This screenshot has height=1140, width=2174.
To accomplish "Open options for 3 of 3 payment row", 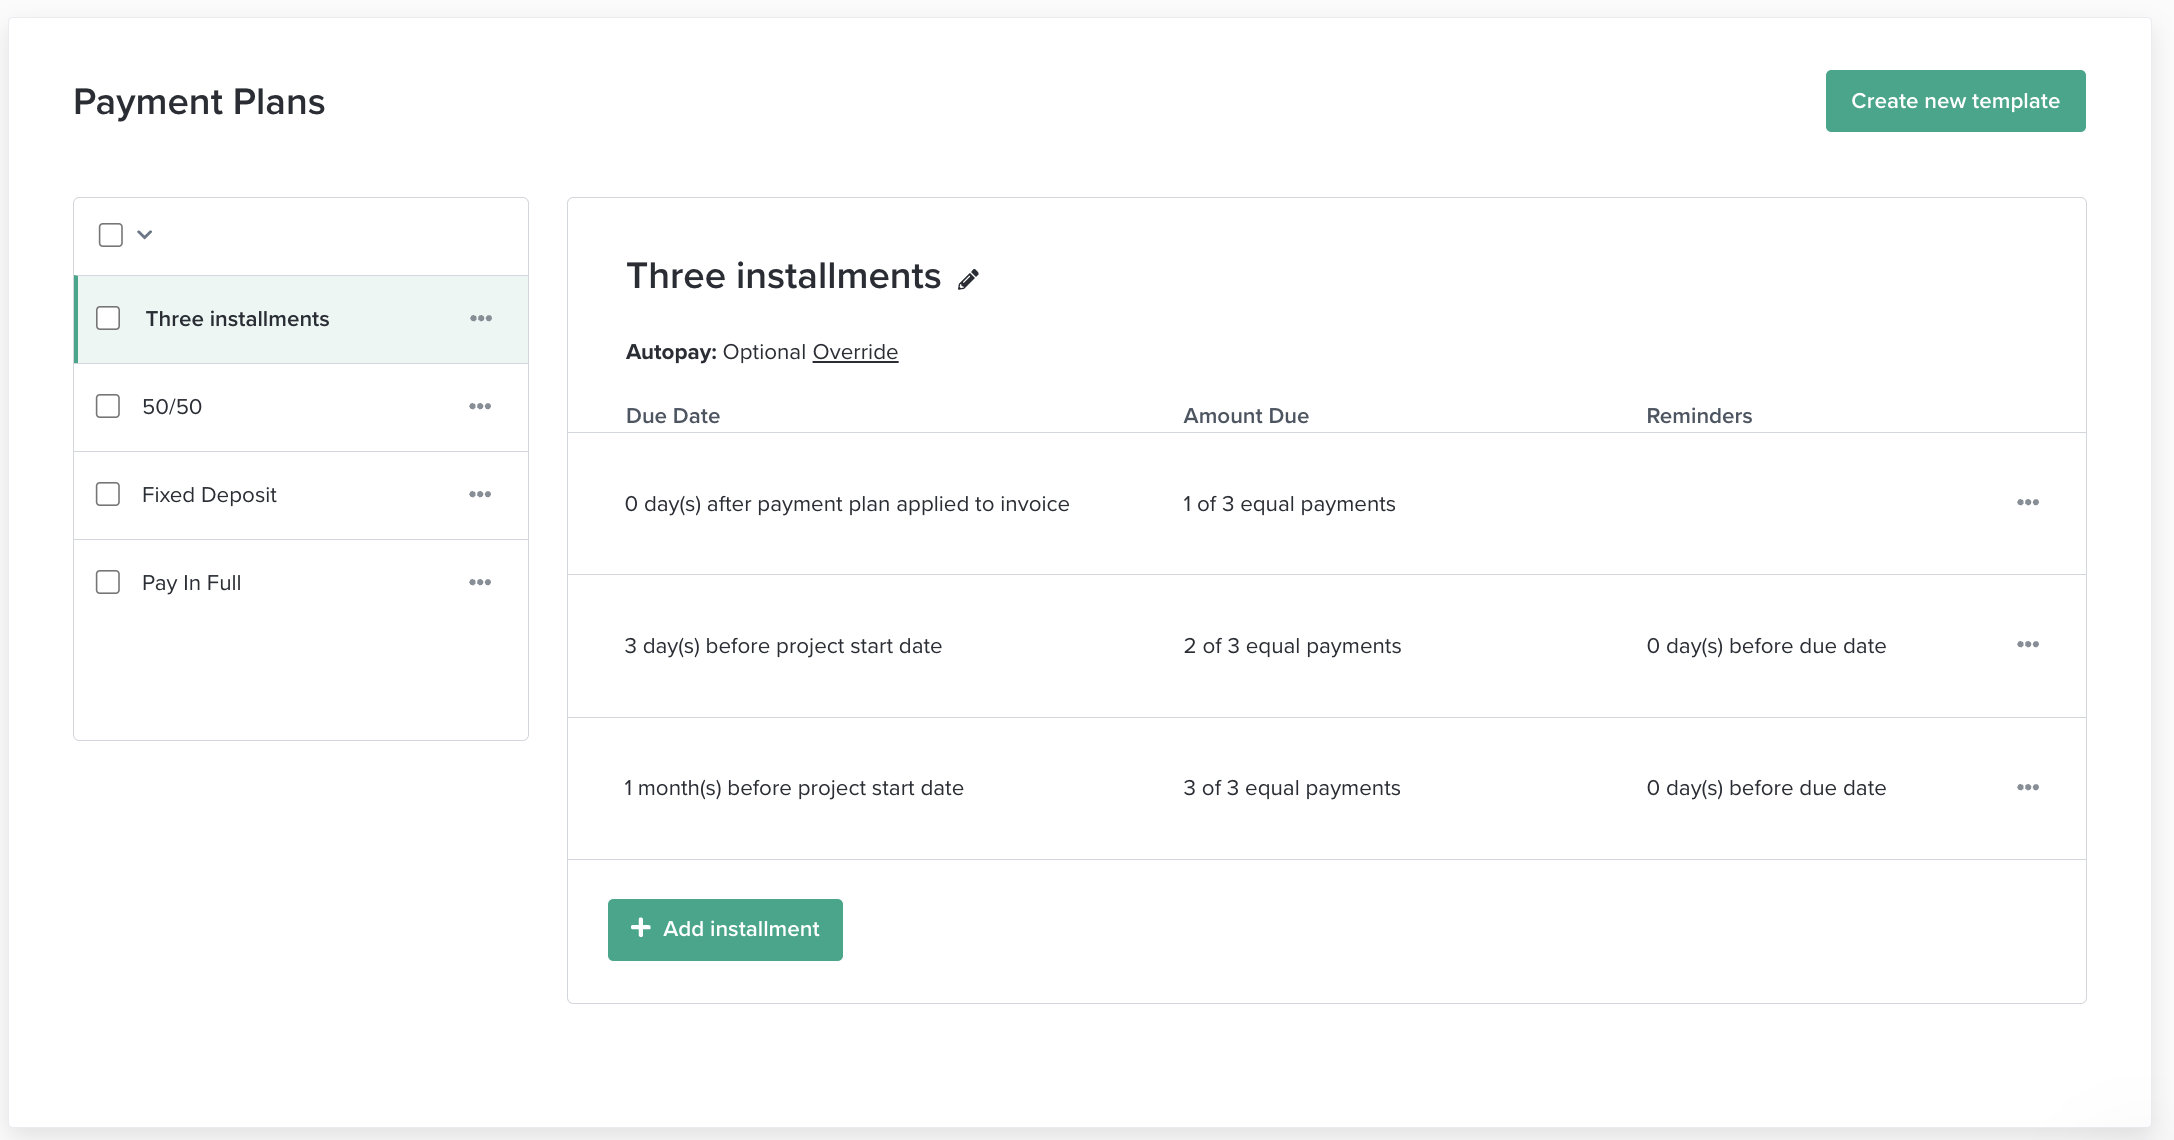I will pyautogui.click(x=2027, y=787).
